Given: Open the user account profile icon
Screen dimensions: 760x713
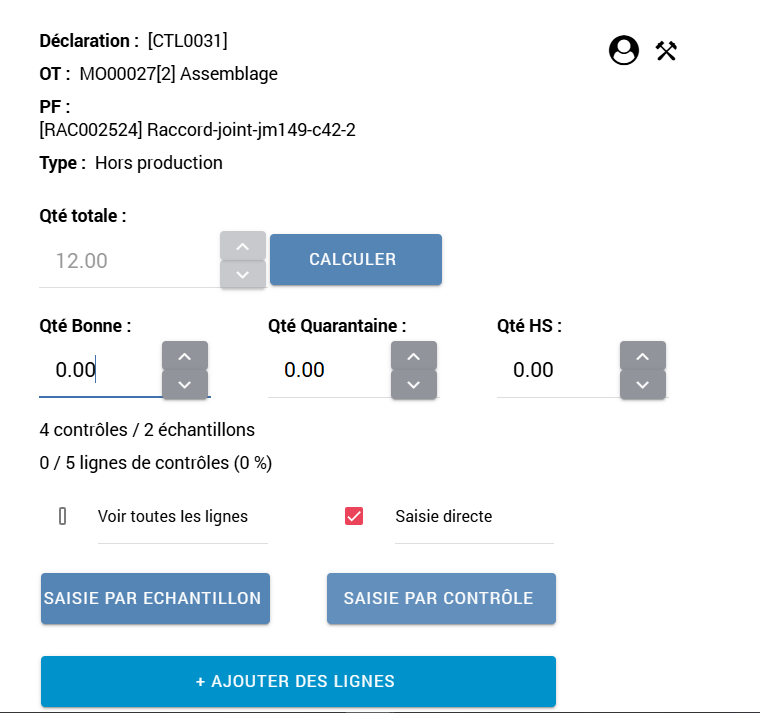Looking at the screenshot, I should click(x=624, y=50).
